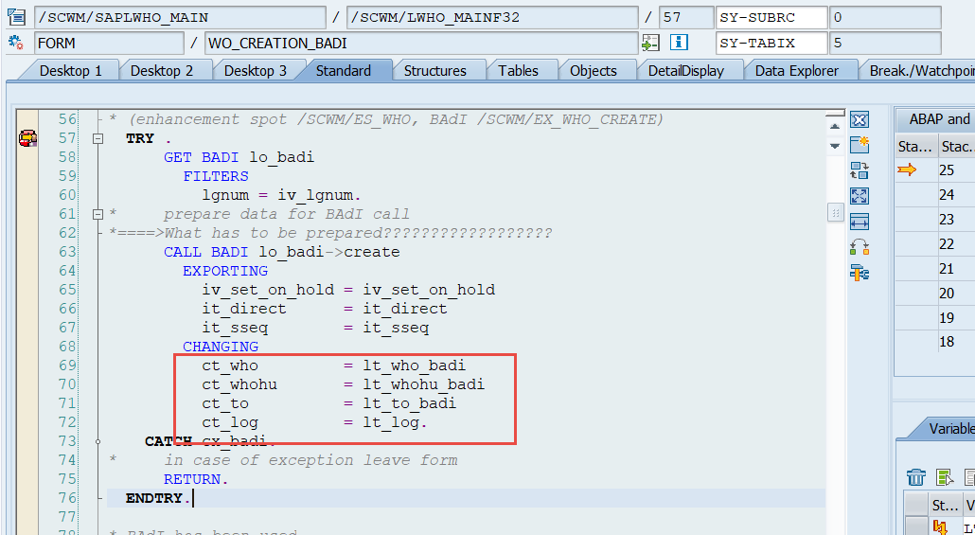Click the breakpoint icon at line 57
The image size is (975, 535).
pos(27,138)
